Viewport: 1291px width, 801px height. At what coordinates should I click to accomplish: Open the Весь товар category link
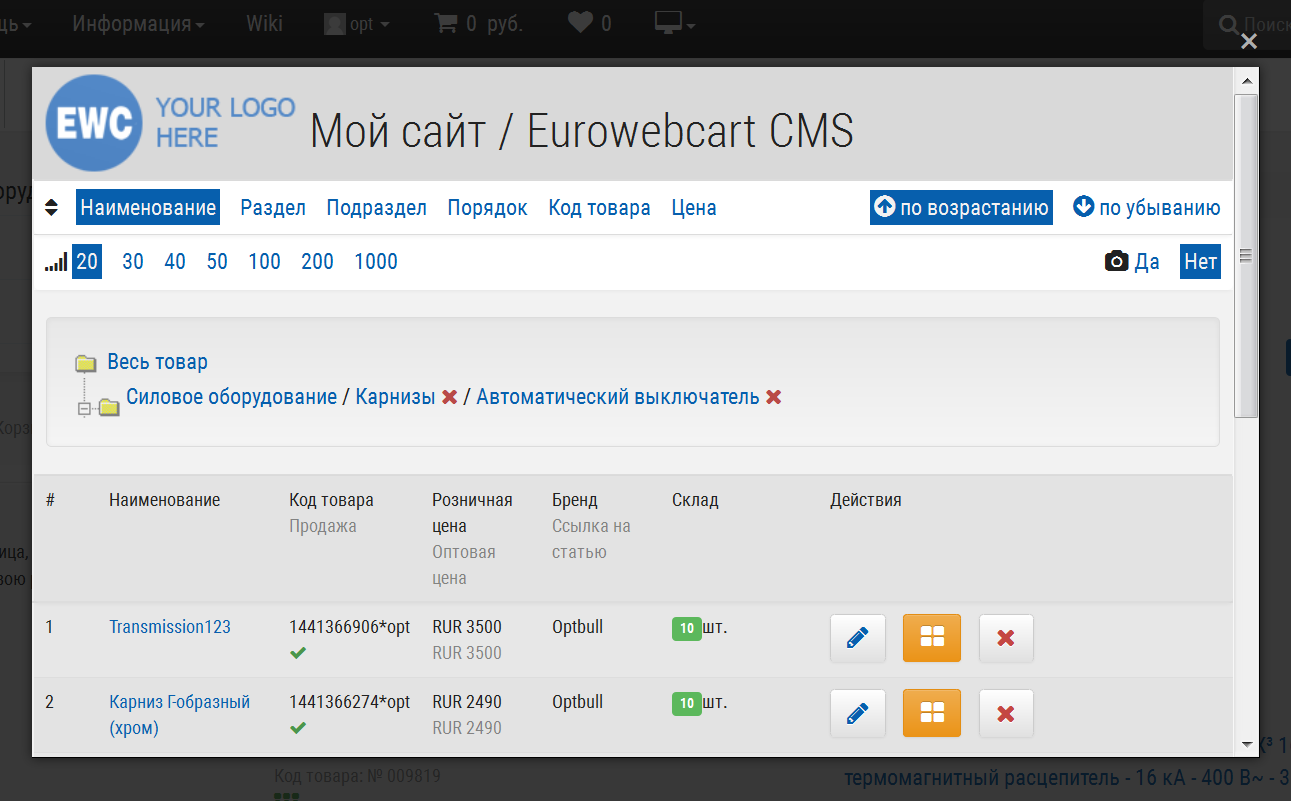pos(157,362)
